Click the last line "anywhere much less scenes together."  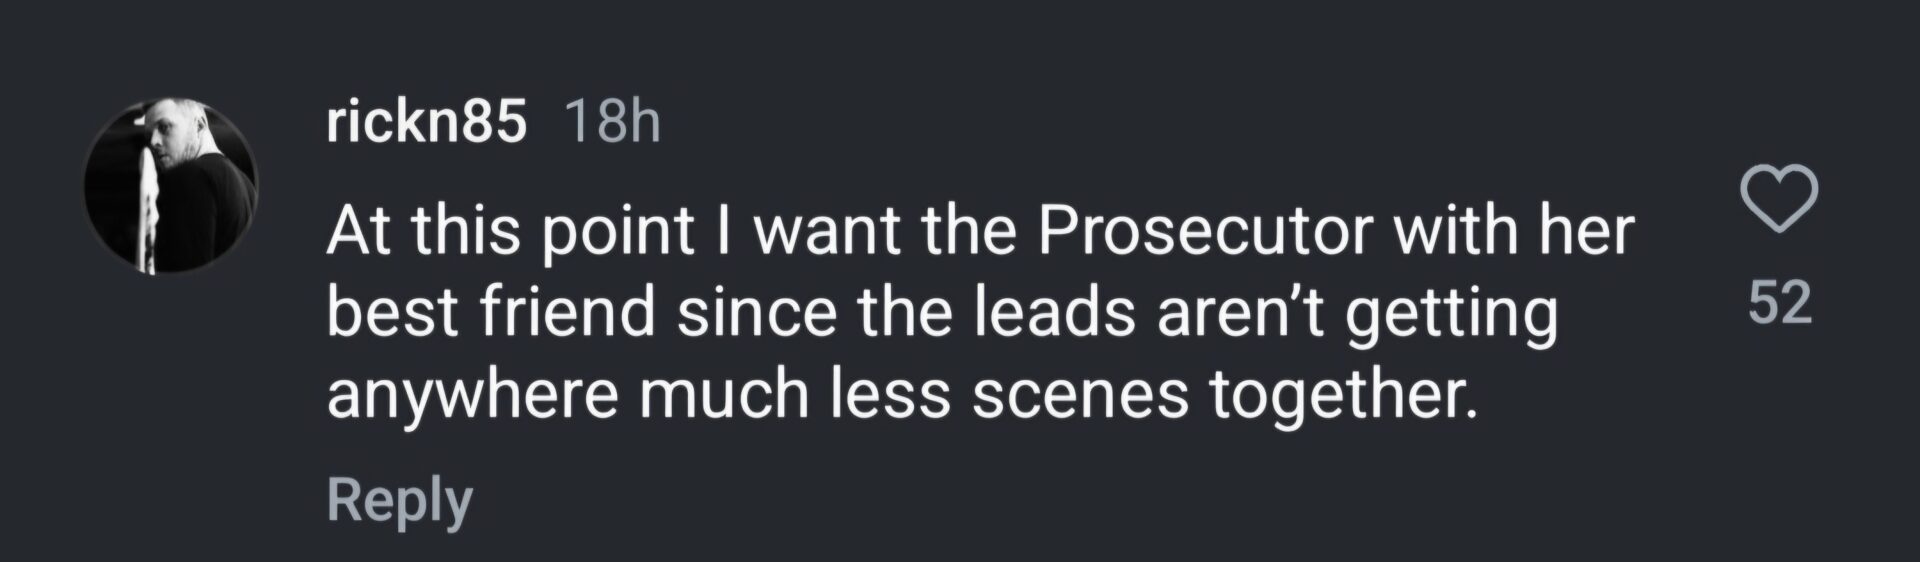click(900, 394)
